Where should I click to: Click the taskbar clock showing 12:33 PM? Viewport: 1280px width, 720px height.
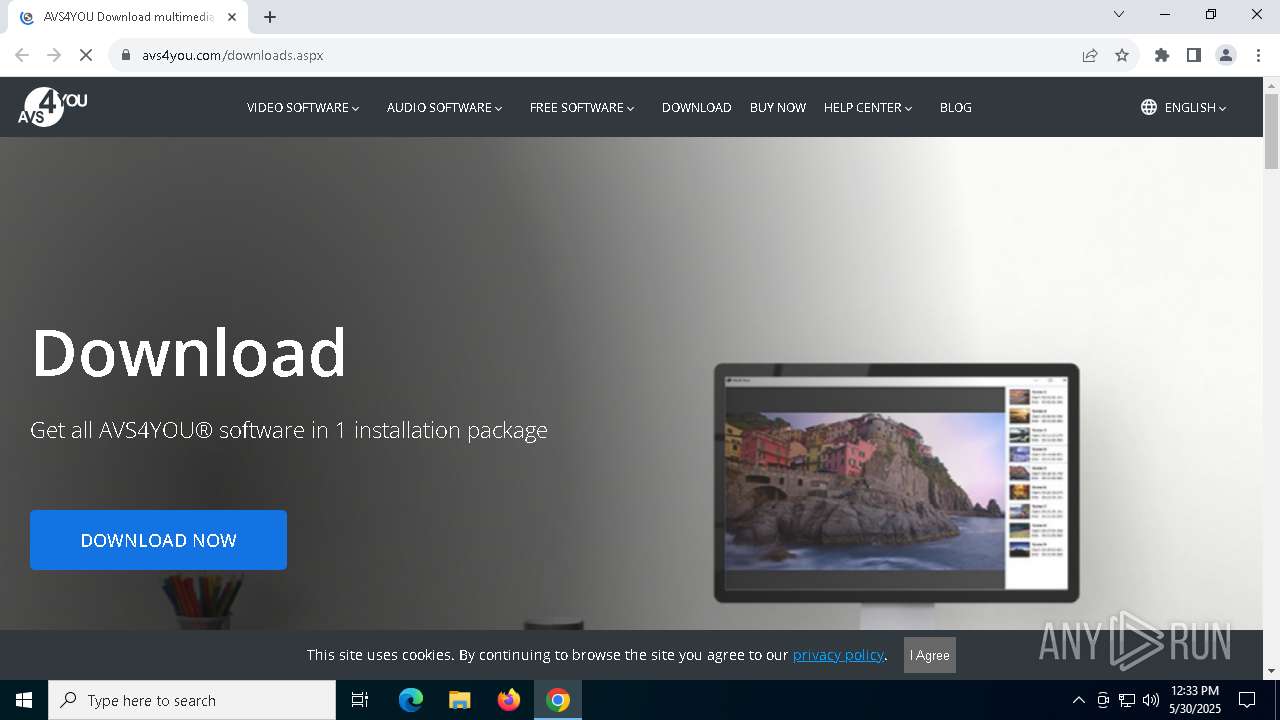pos(1195,700)
